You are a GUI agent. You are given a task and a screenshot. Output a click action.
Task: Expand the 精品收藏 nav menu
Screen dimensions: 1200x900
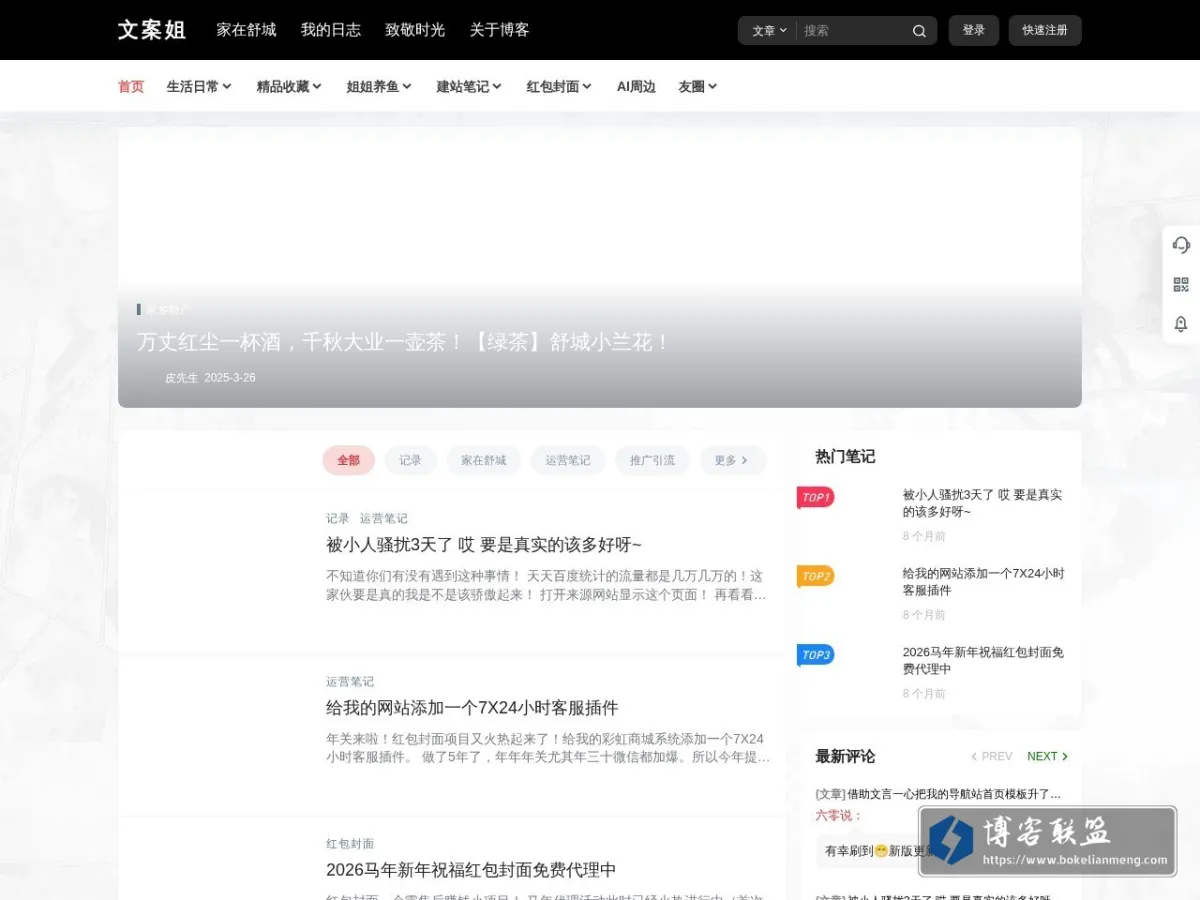coord(289,87)
